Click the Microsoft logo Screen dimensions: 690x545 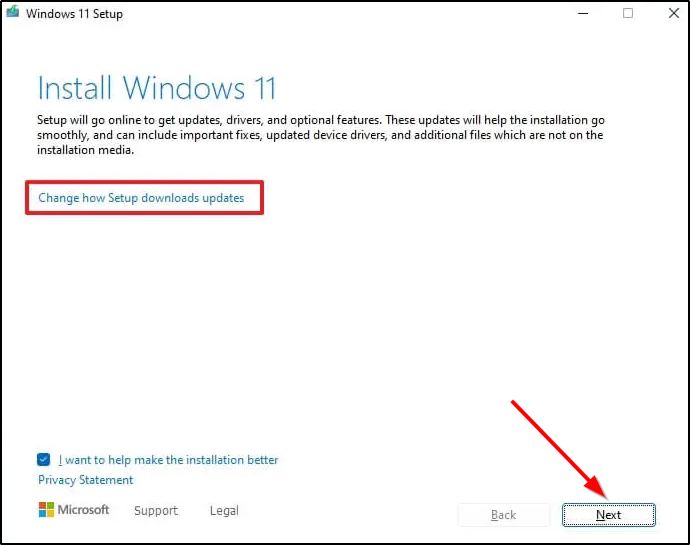(74, 510)
